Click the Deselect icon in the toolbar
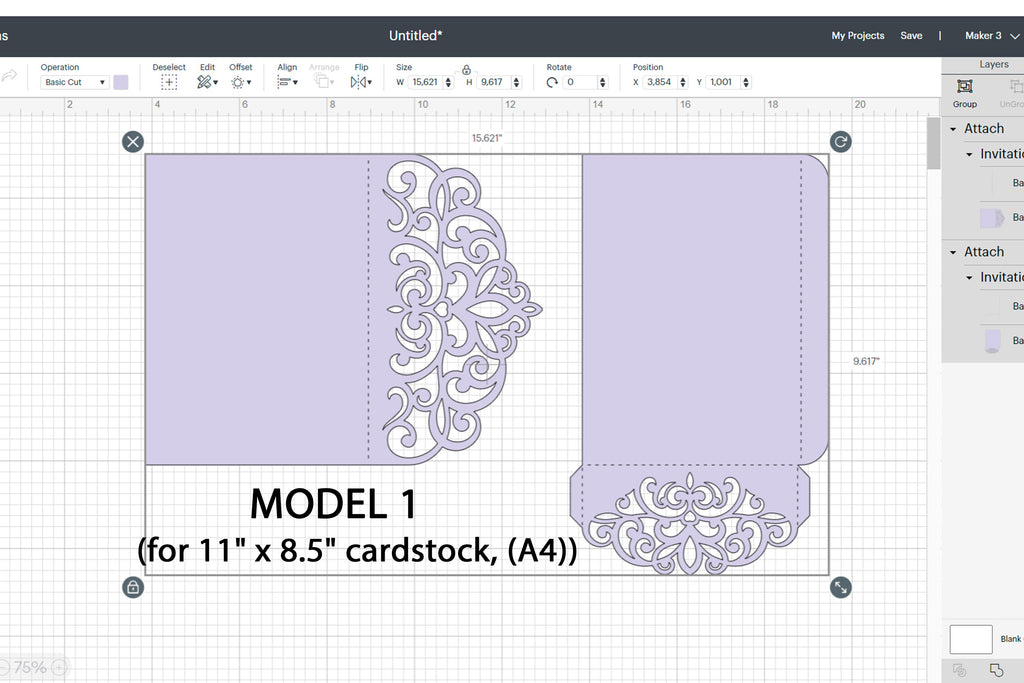Screen dimensions: 1024x683 point(169,82)
